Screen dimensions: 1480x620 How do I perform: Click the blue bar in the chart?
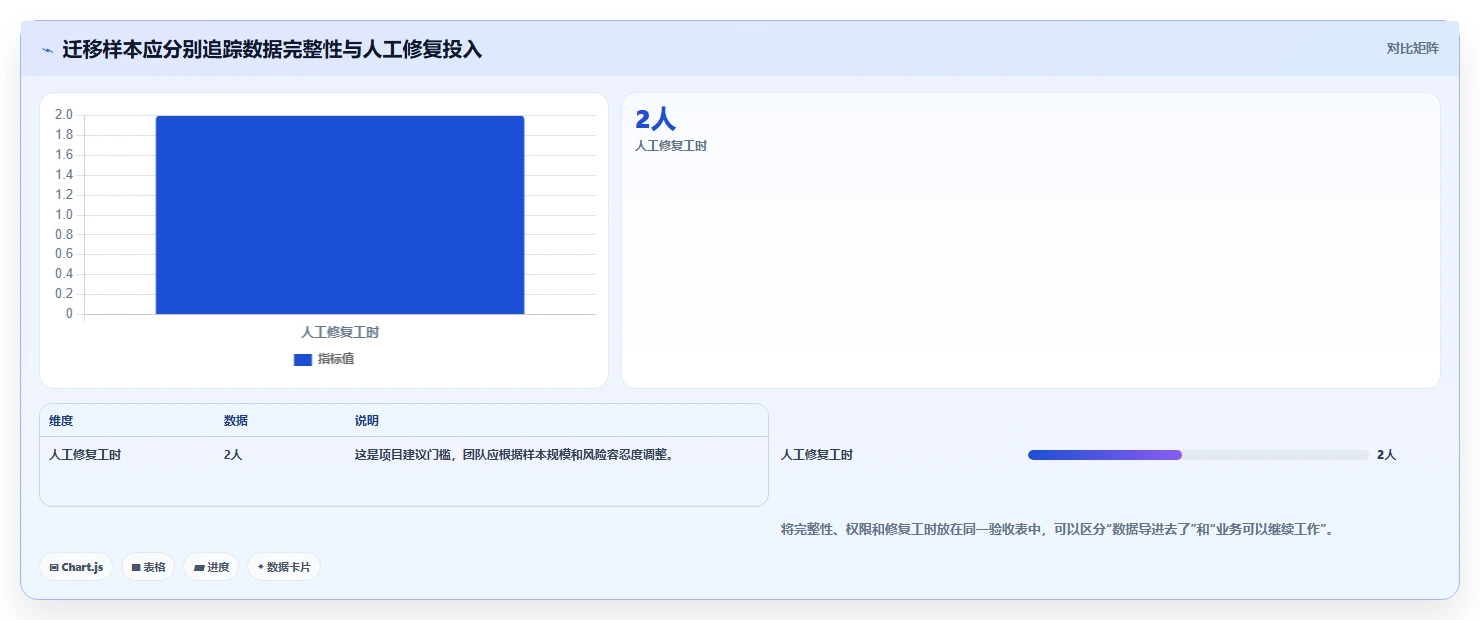point(340,215)
